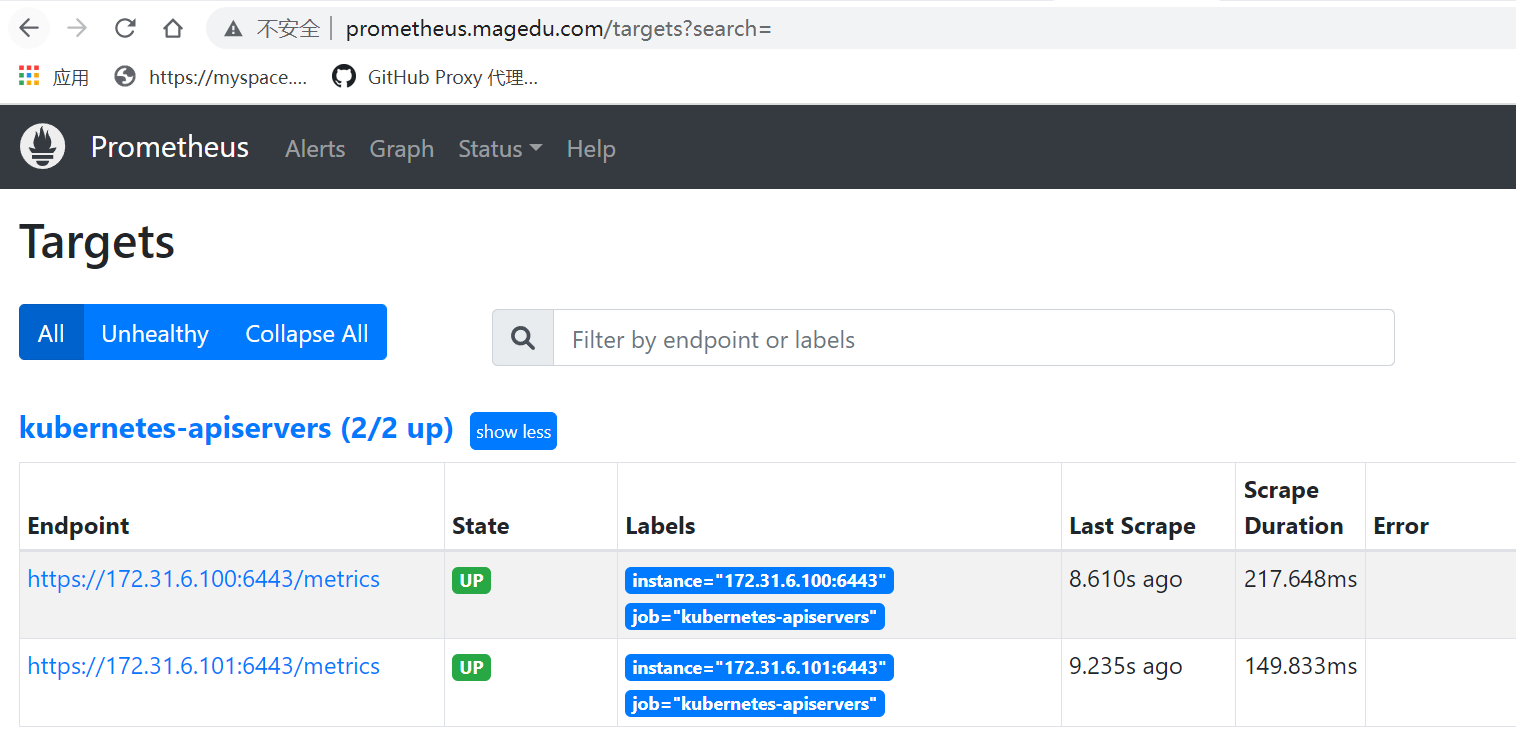Open the Graph page
The image size is (1516, 745).
(402, 149)
